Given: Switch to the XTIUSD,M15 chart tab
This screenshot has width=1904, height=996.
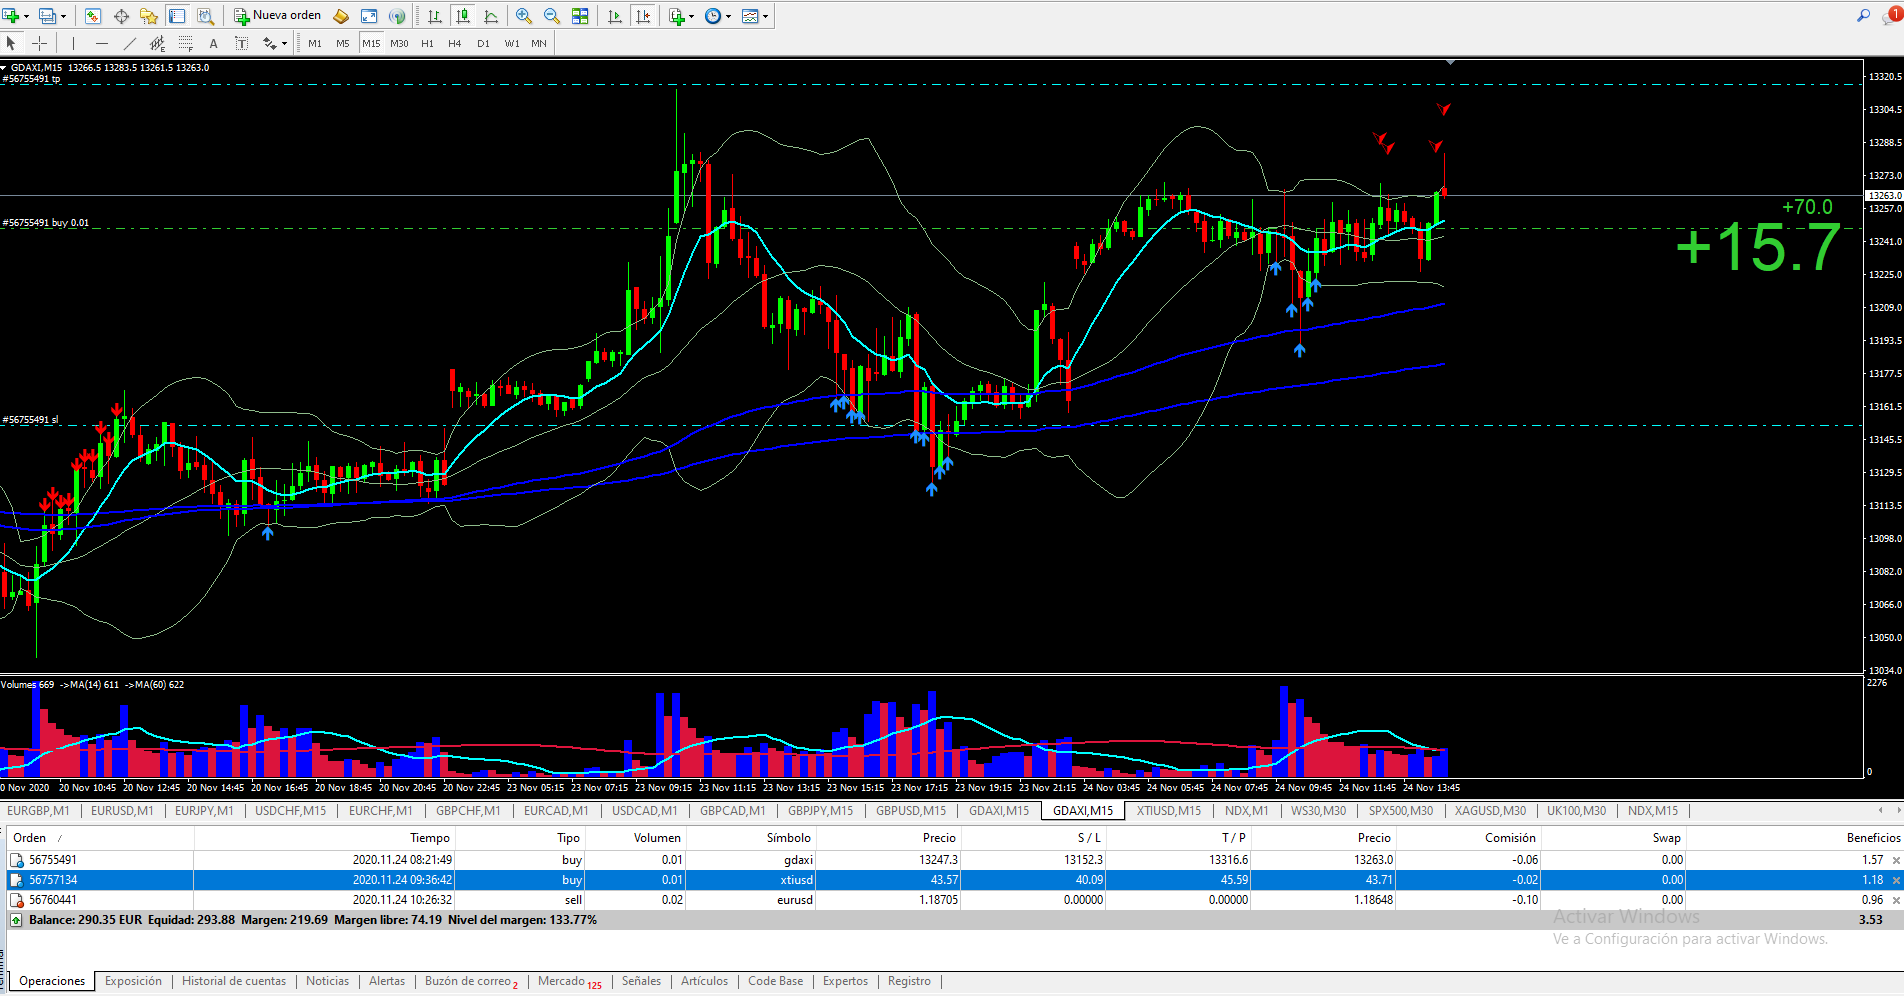Looking at the screenshot, I should [1168, 811].
